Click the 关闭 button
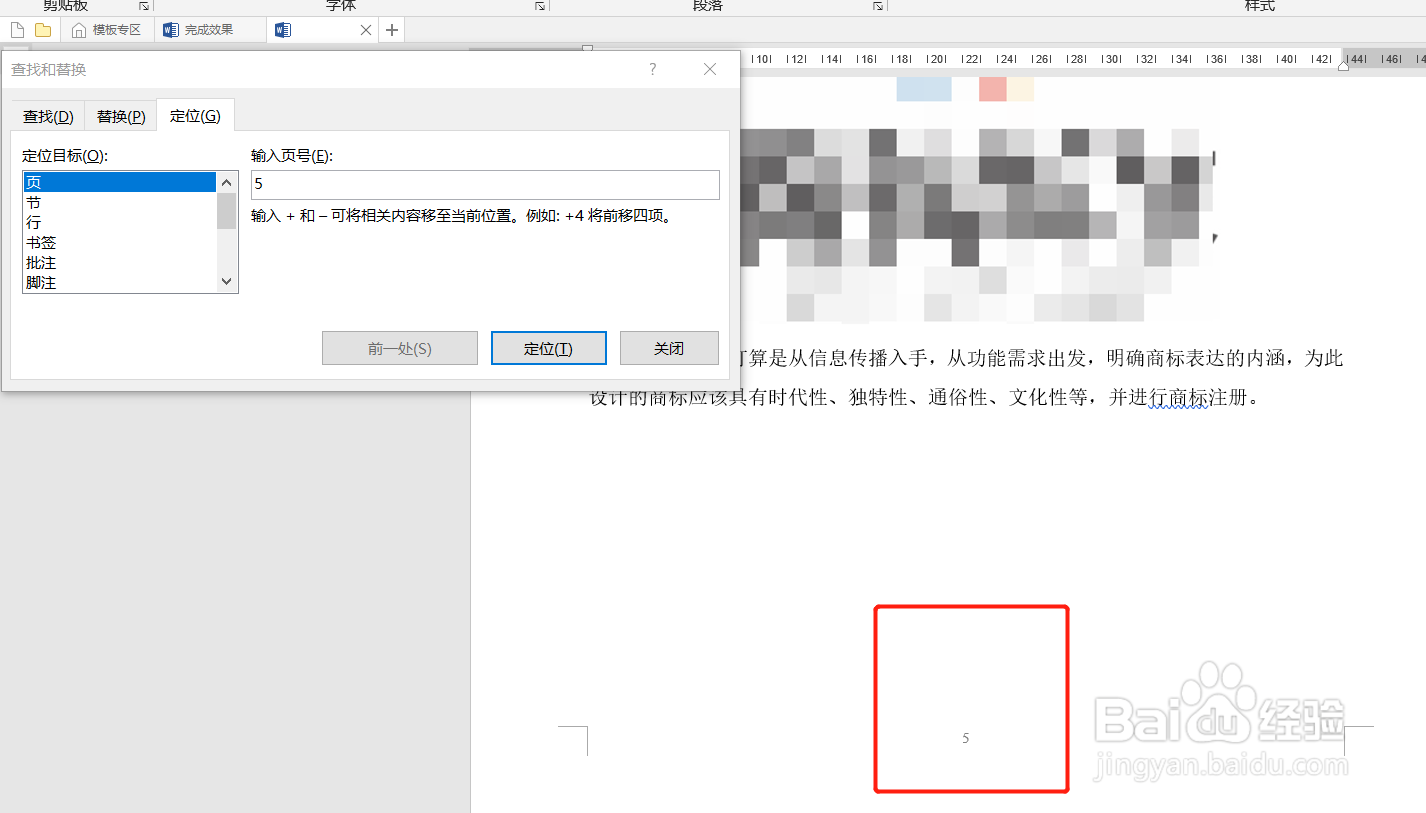The width and height of the screenshot is (1426, 813). pyautogui.click(x=669, y=348)
